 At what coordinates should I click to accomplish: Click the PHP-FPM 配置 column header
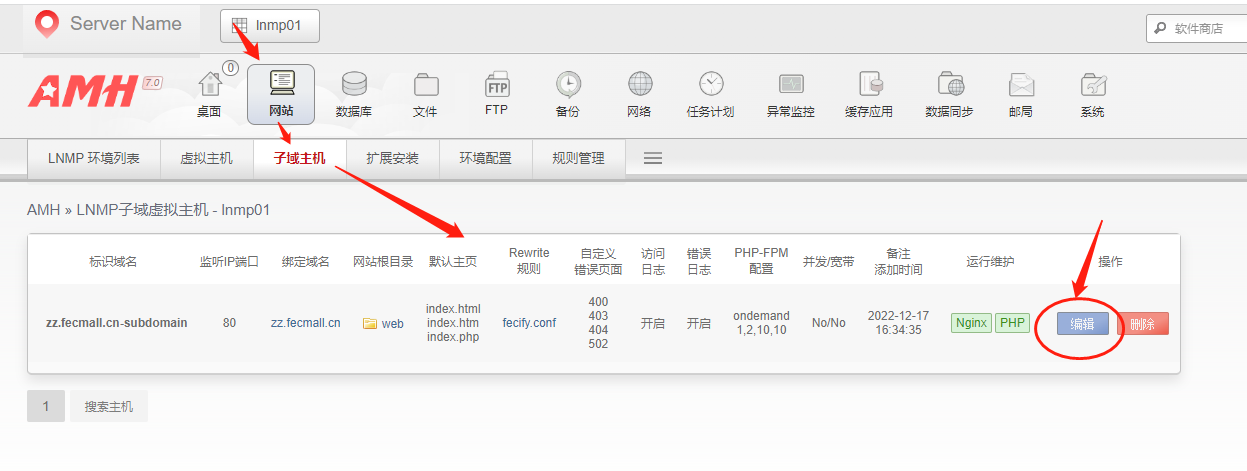tap(761, 261)
